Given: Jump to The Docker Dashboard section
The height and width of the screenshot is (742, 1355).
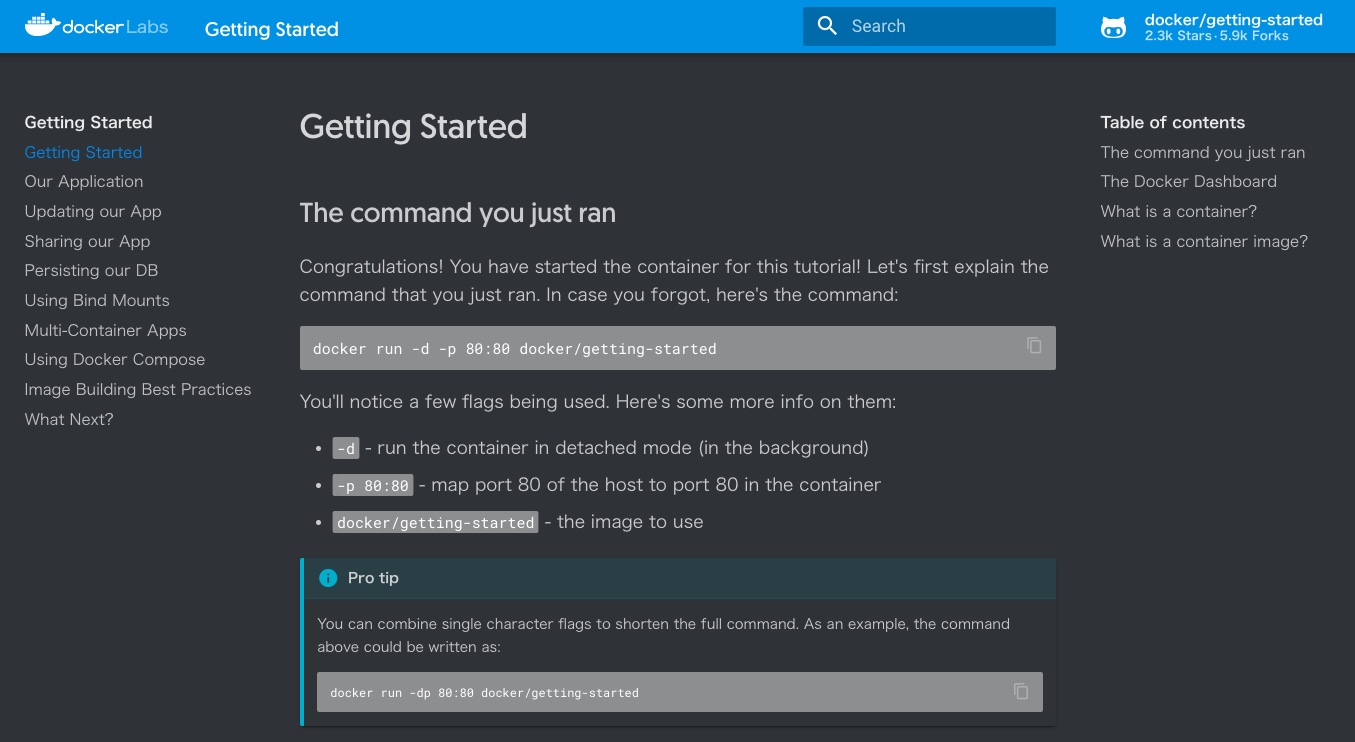Looking at the screenshot, I should coord(1188,182).
